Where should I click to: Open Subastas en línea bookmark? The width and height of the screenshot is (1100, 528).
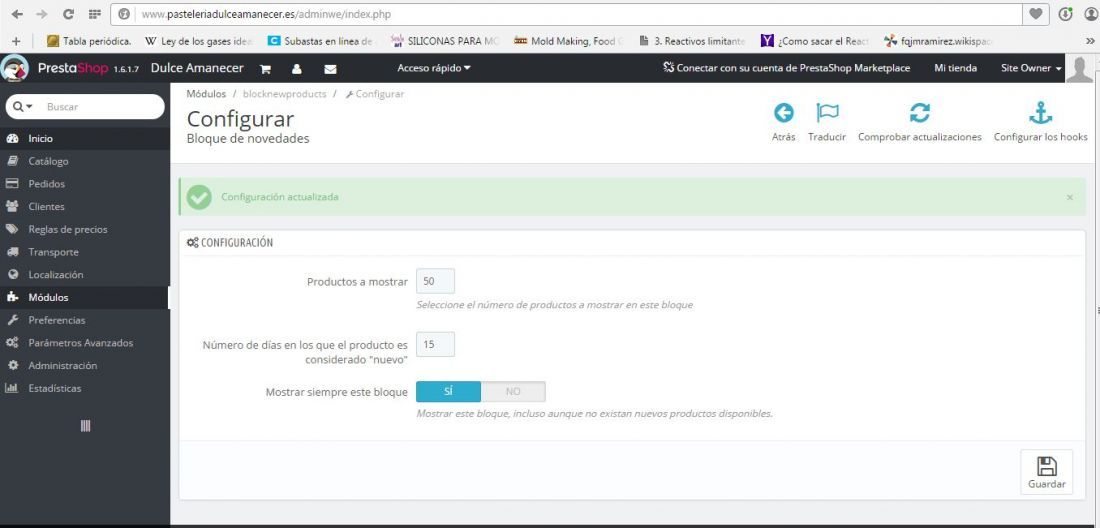(321, 41)
